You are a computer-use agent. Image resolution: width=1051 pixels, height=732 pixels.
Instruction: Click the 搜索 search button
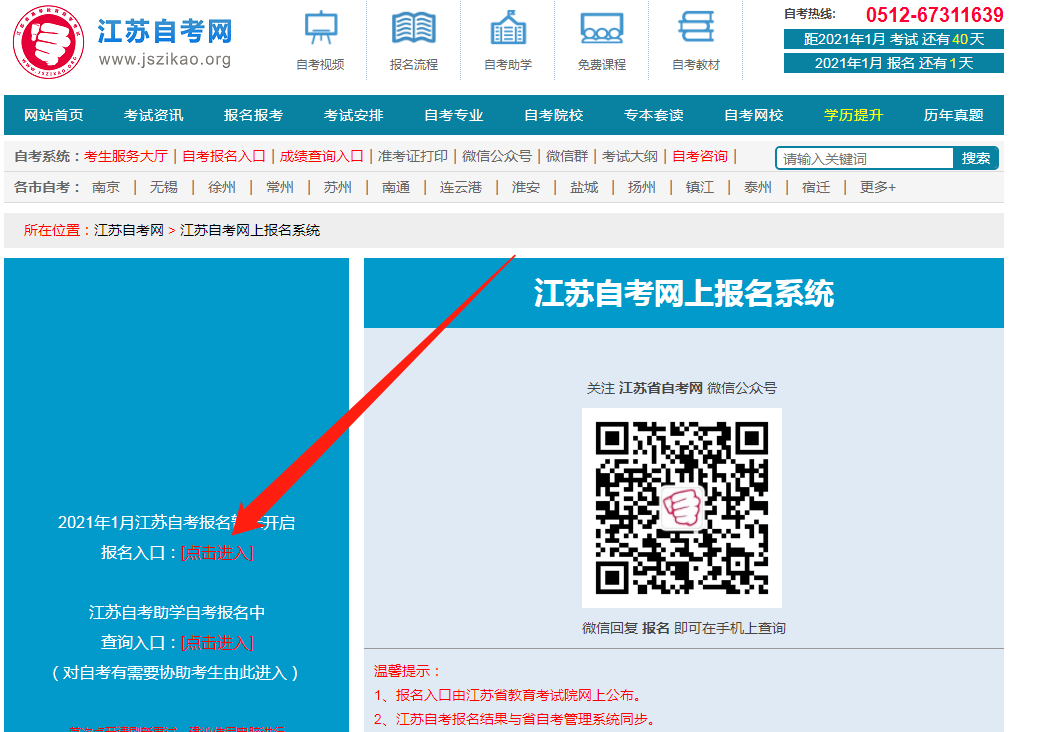click(975, 158)
